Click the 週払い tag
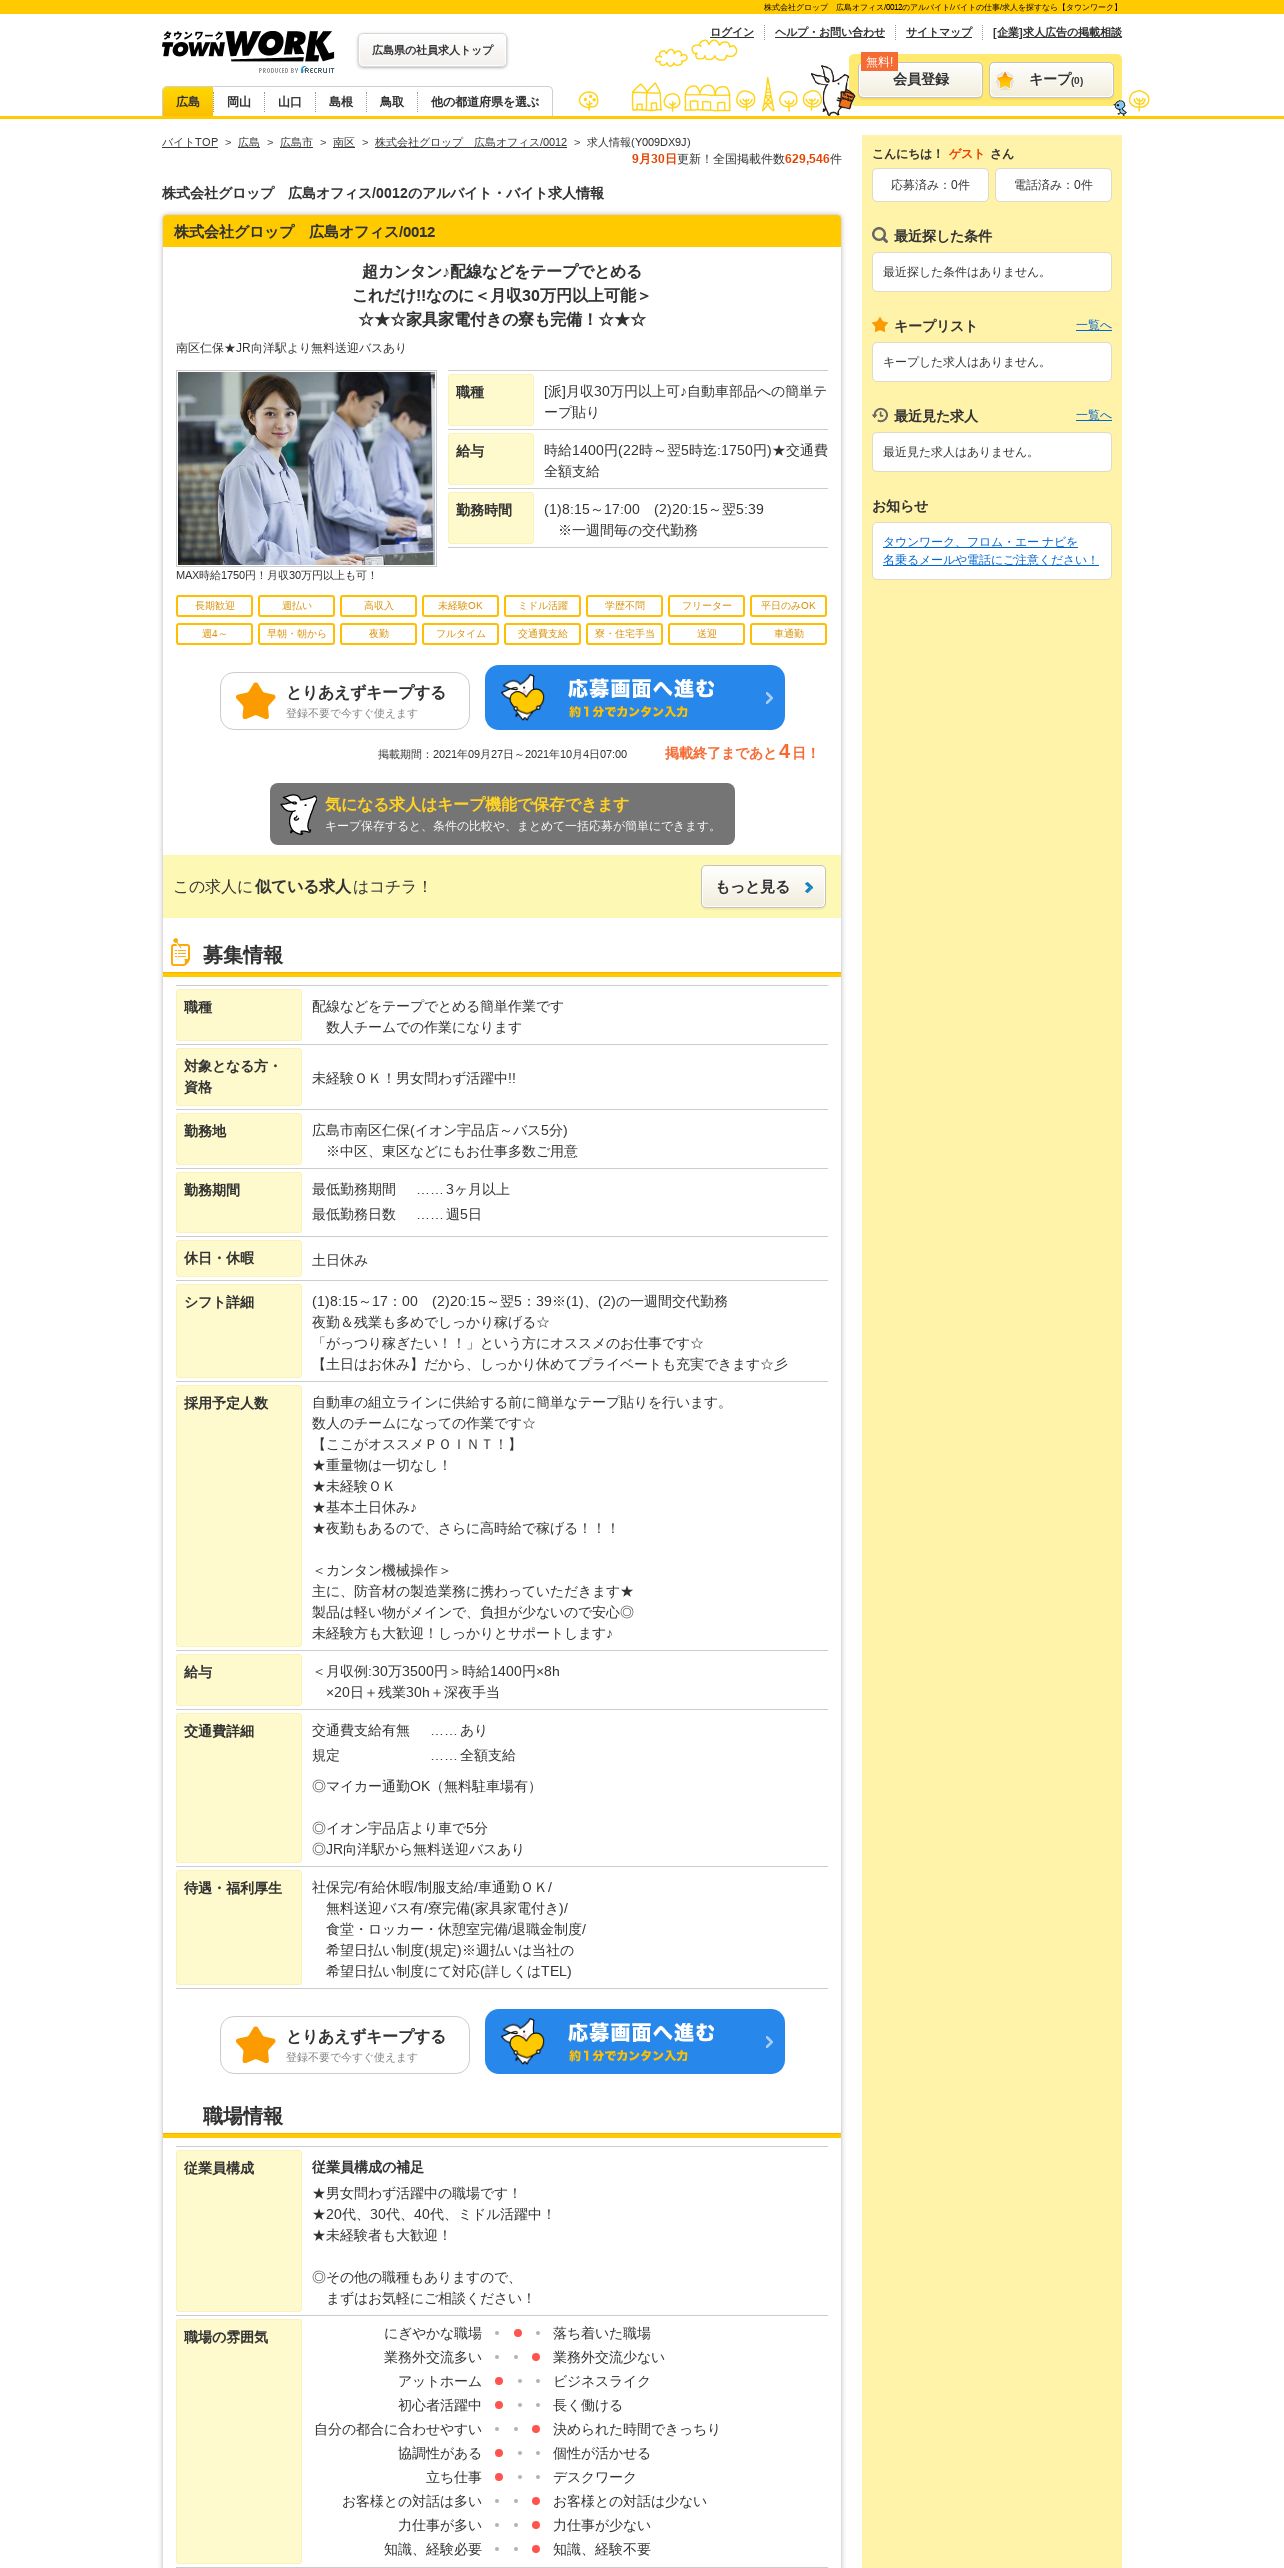 297,606
